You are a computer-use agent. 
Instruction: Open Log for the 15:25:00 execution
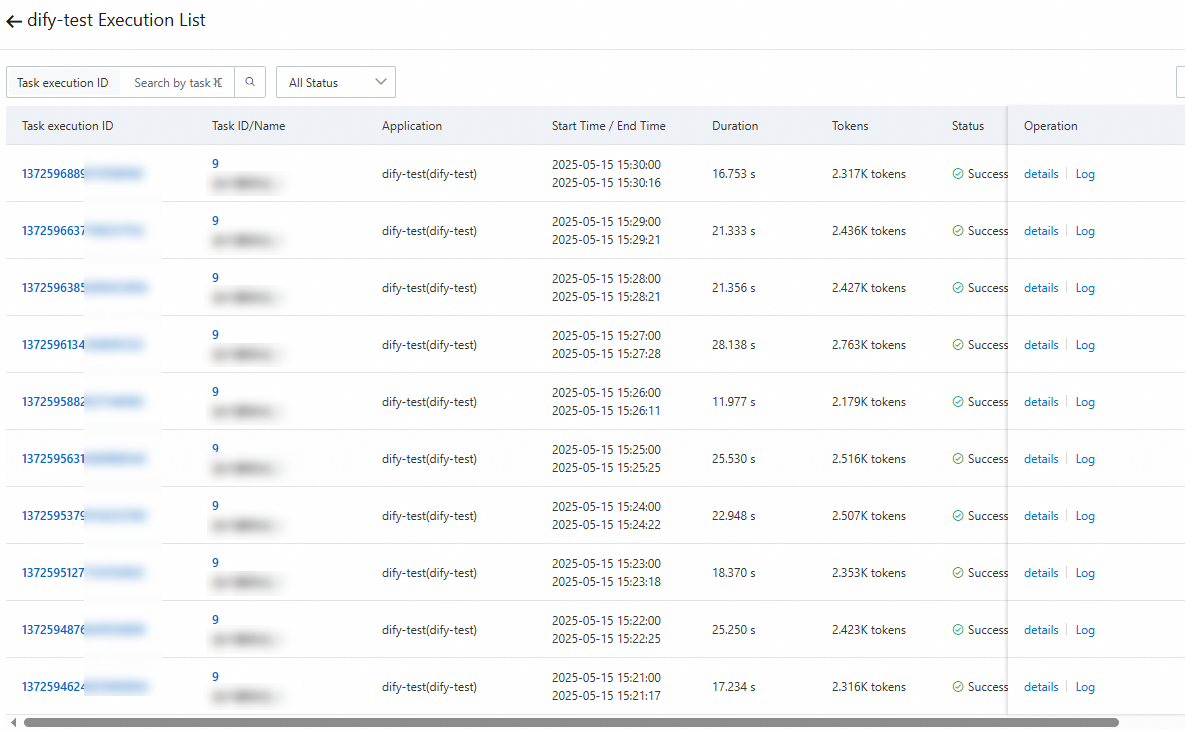1084,459
